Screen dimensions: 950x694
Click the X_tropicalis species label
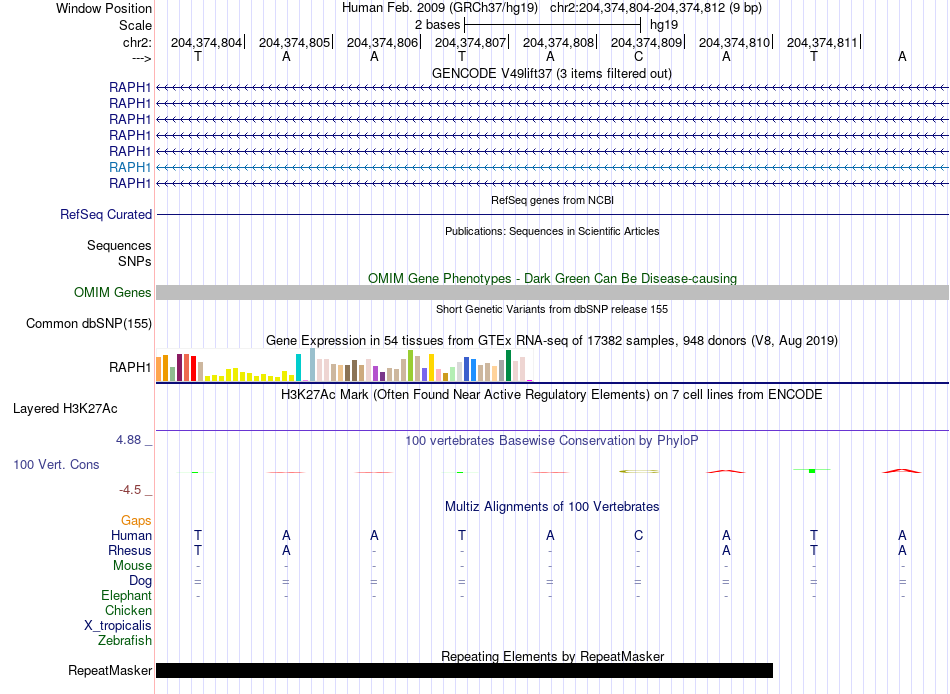coord(118,626)
